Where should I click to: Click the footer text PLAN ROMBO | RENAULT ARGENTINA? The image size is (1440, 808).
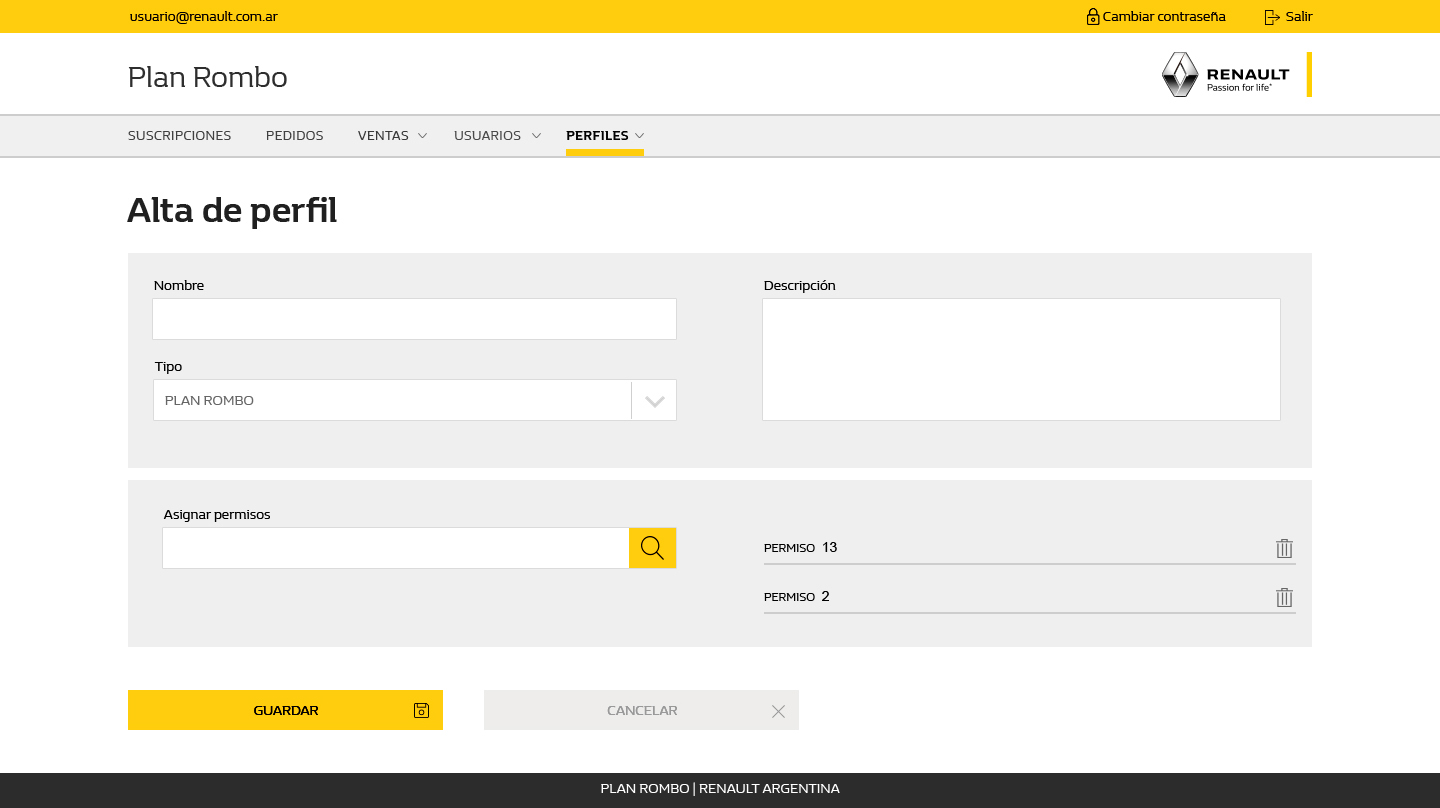[720, 789]
